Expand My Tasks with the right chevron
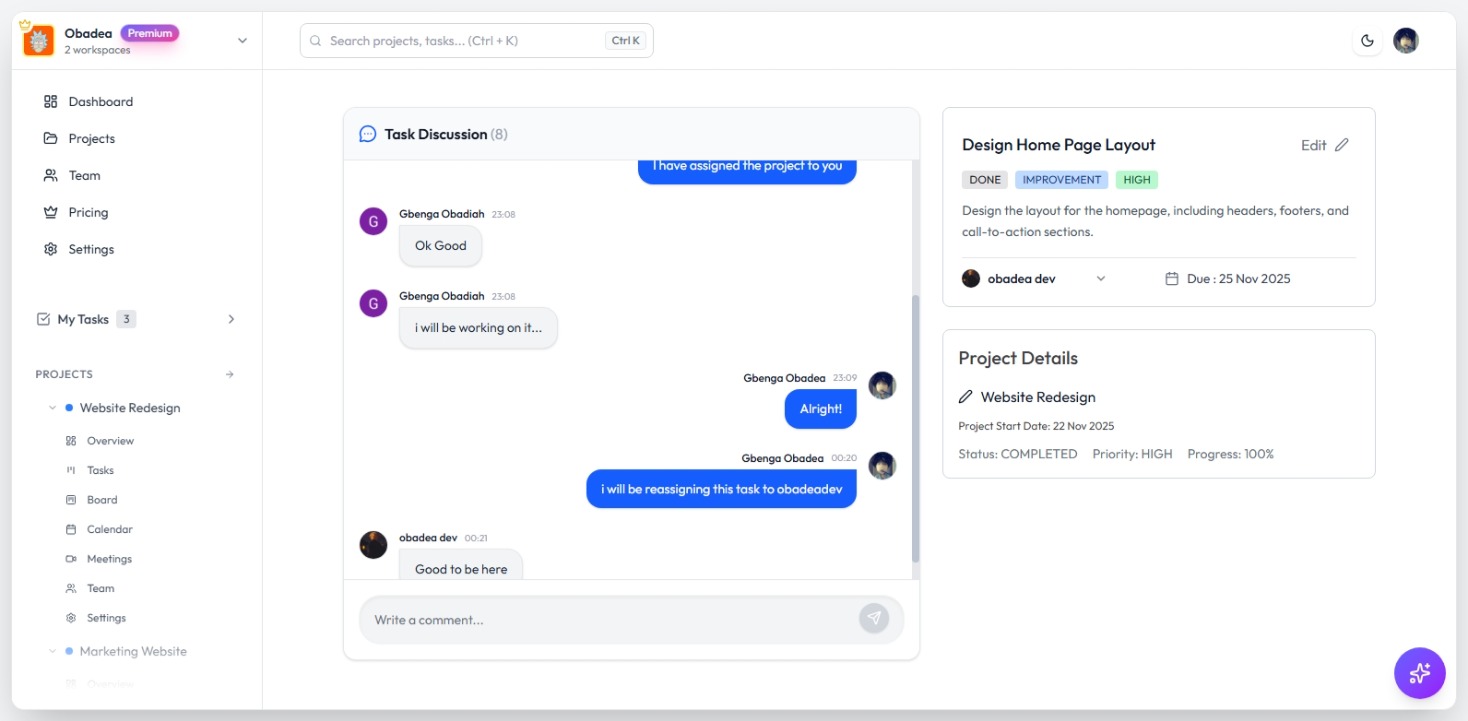Image resolution: width=1468 pixels, height=721 pixels. pyautogui.click(x=231, y=319)
